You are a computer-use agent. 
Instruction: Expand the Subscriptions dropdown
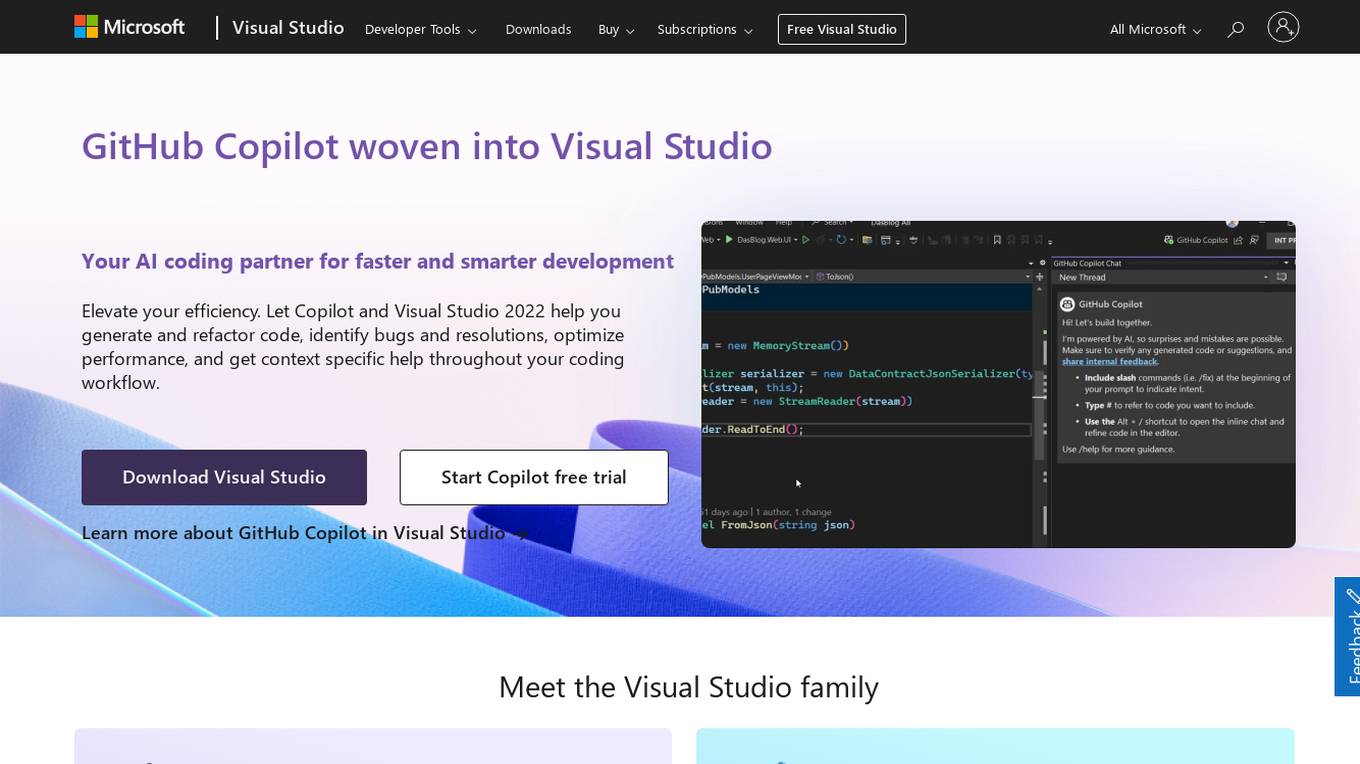pyautogui.click(x=704, y=29)
